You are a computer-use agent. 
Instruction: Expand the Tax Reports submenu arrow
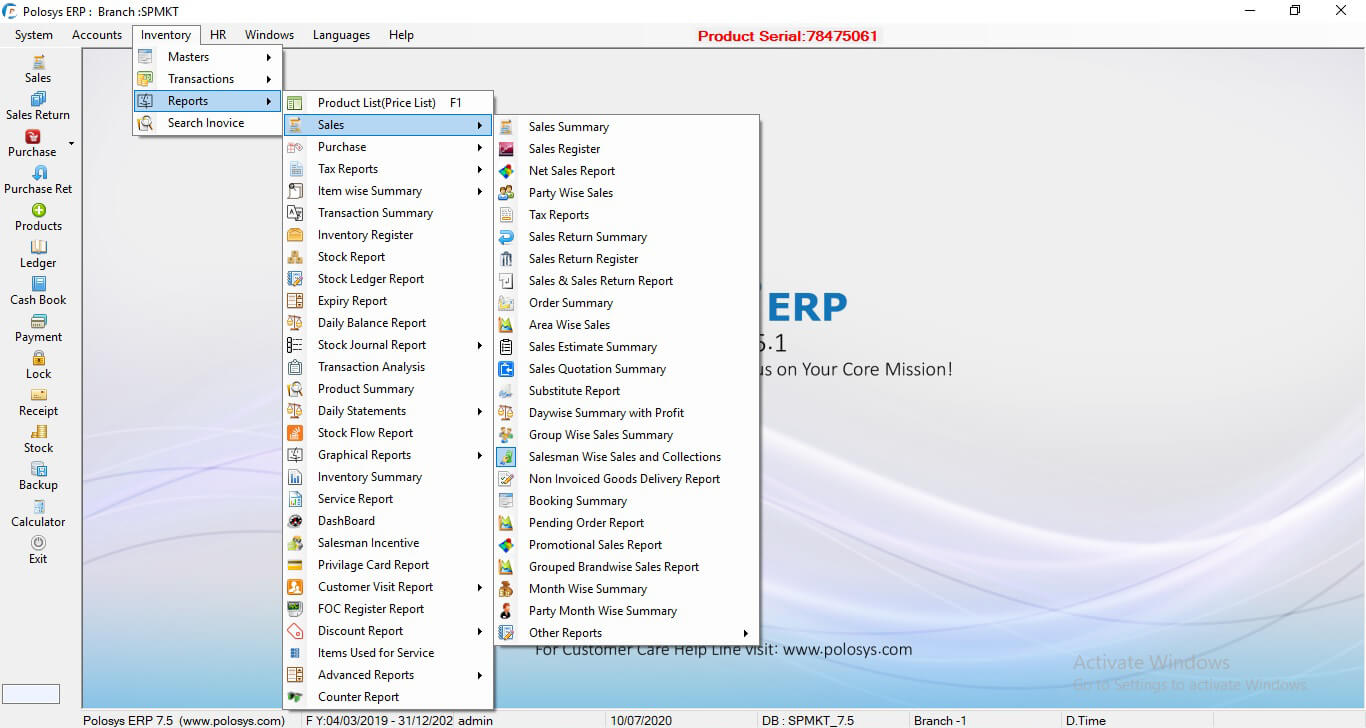[x=480, y=169]
